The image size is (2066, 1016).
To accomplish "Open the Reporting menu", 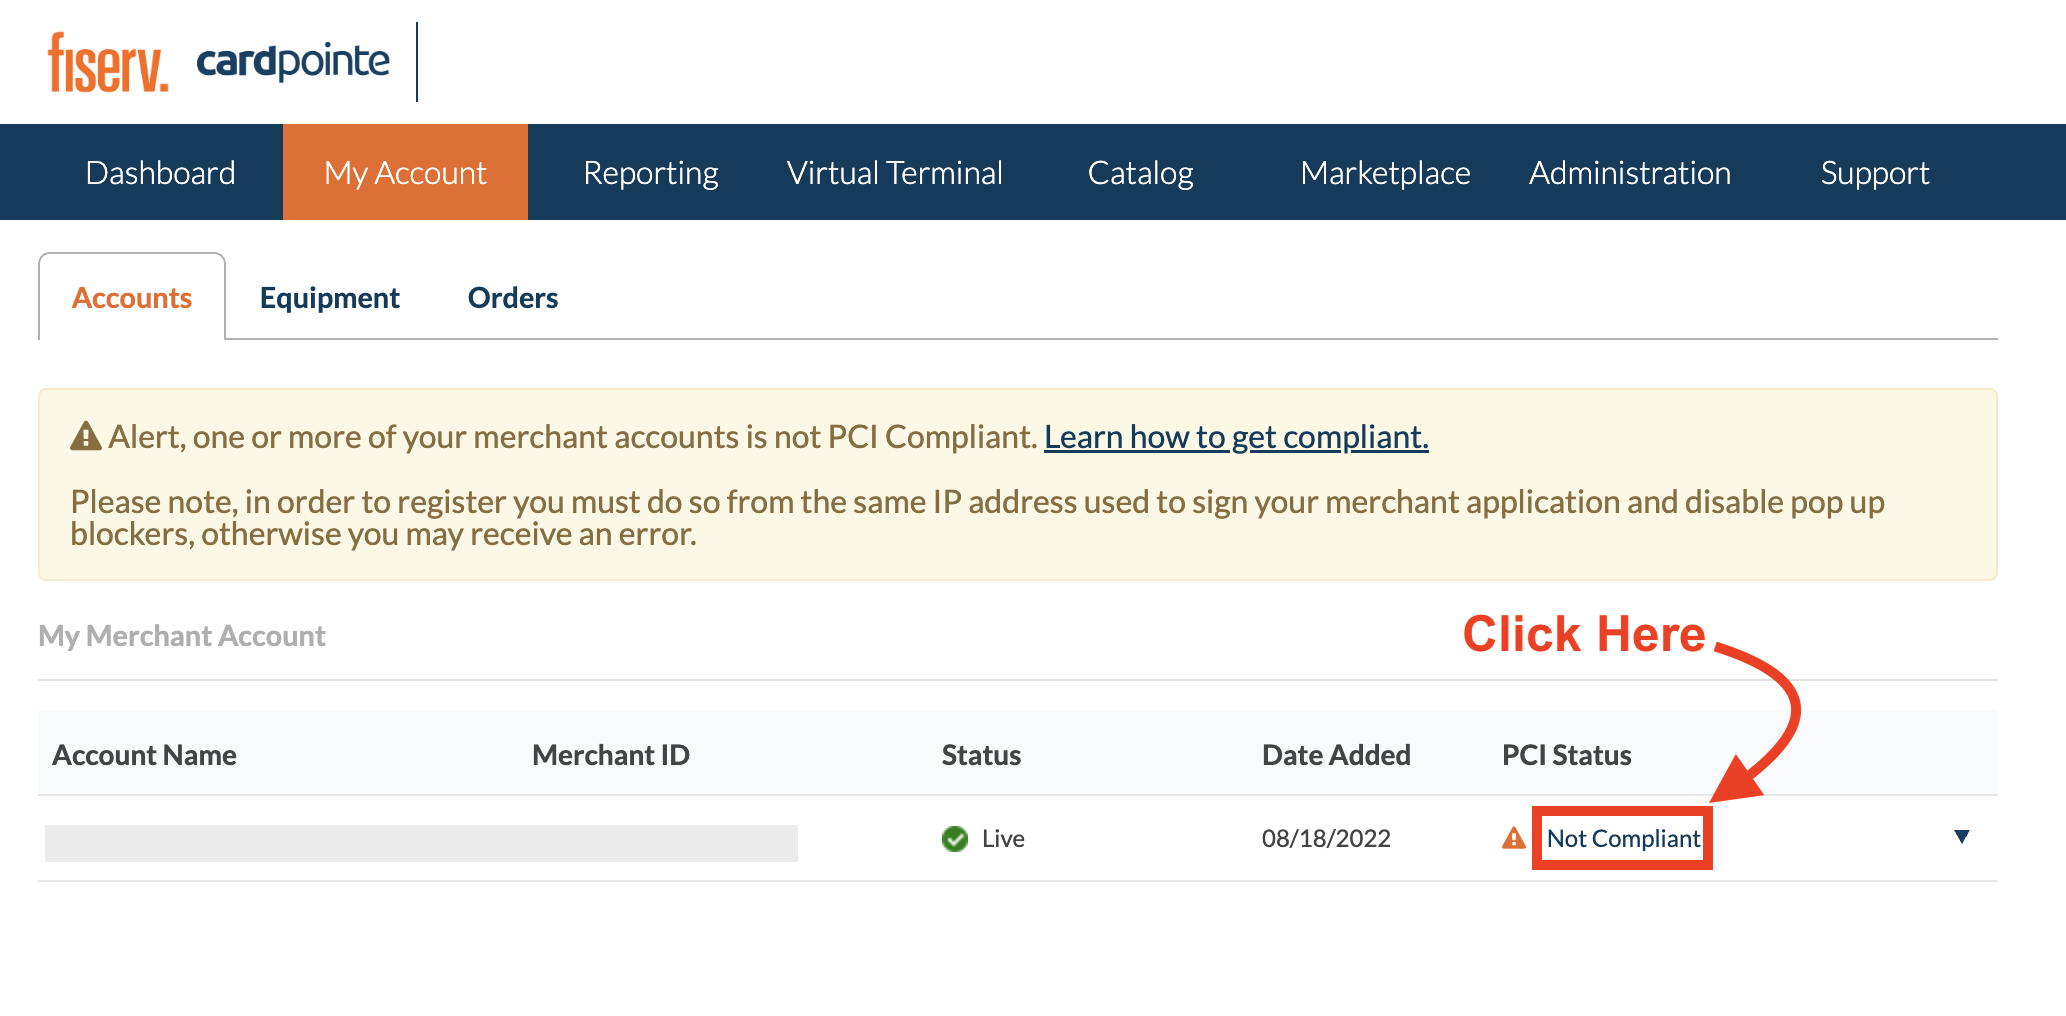I will tap(651, 173).
